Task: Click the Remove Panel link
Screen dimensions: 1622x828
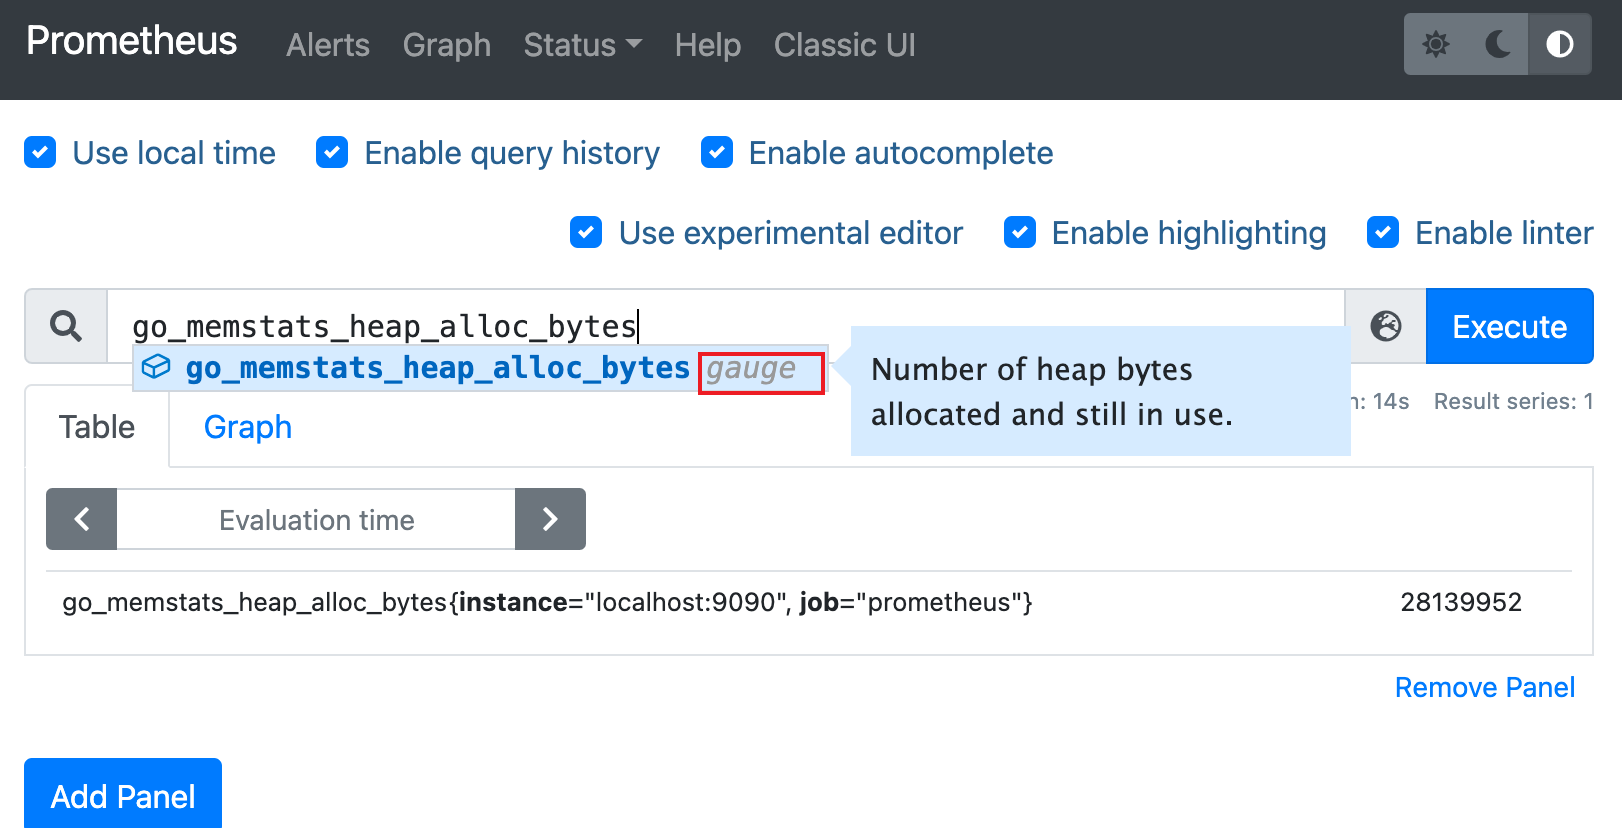Action: pyautogui.click(x=1484, y=687)
